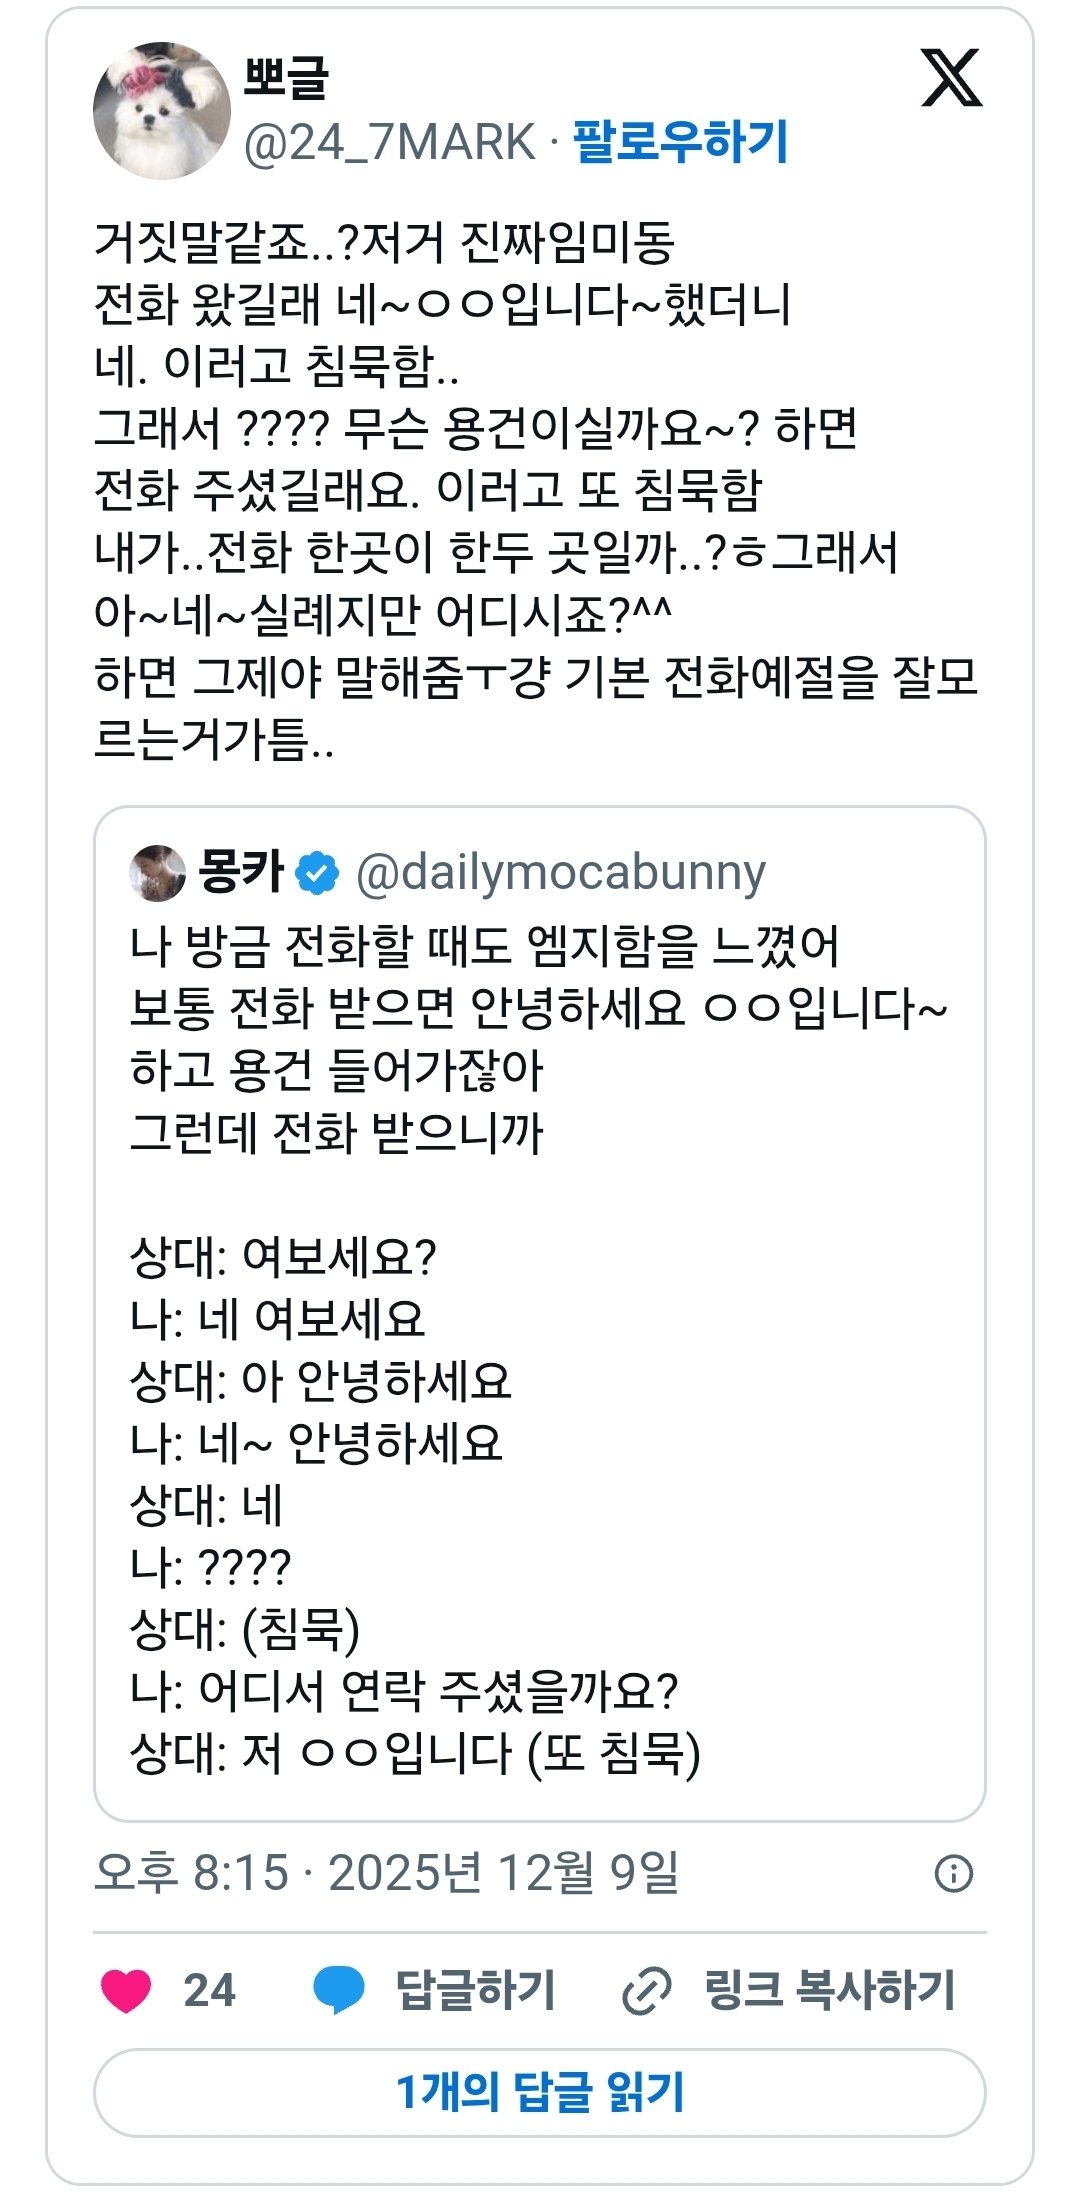The image size is (1080, 2195).
Task: Like the tweet with the heart icon
Action: pos(126,1989)
